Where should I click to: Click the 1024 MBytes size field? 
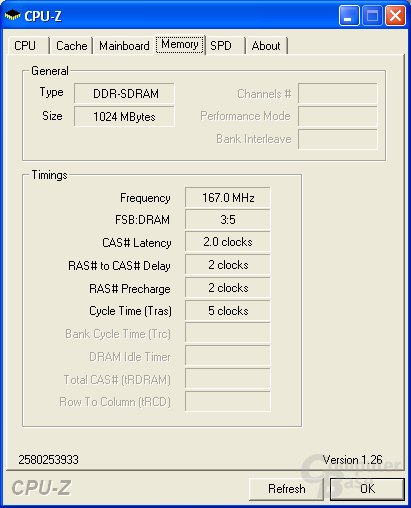pos(124,117)
